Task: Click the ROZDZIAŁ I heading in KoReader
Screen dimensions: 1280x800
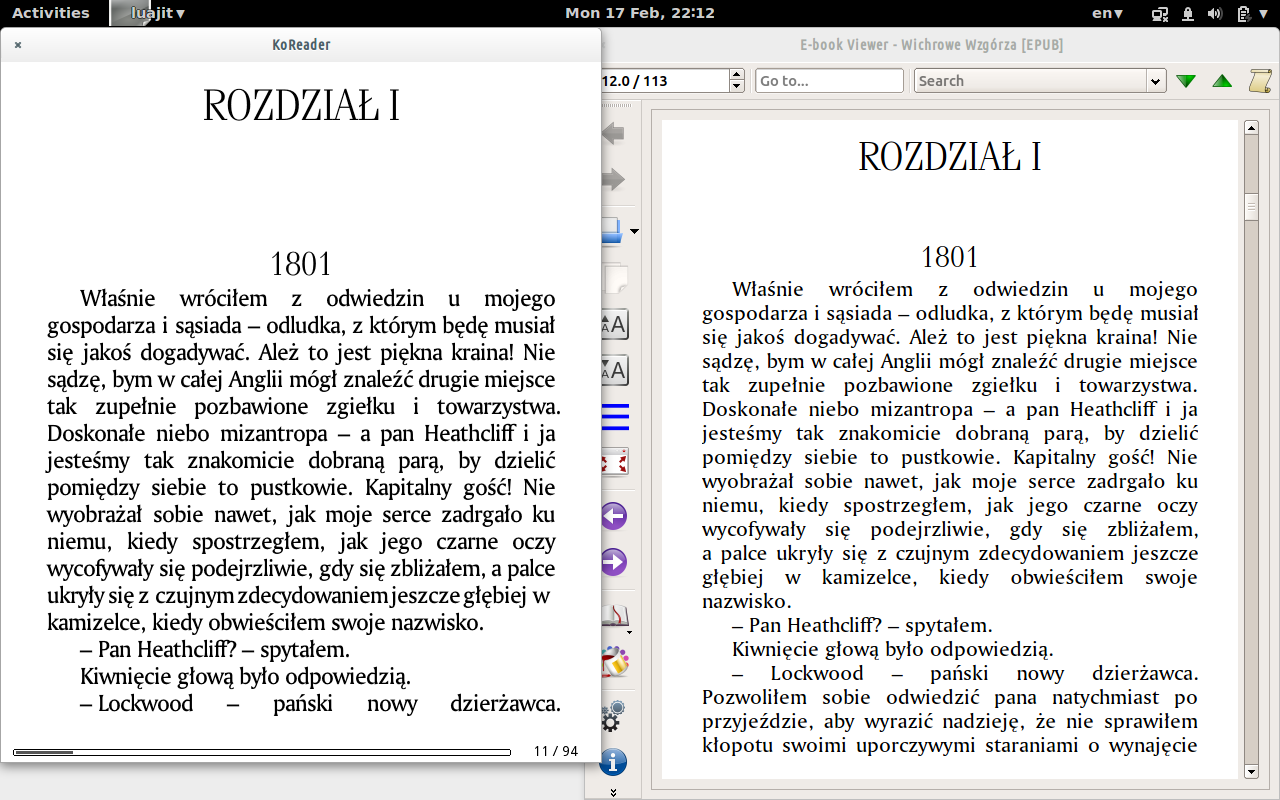Action: click(x=301, y=106)
